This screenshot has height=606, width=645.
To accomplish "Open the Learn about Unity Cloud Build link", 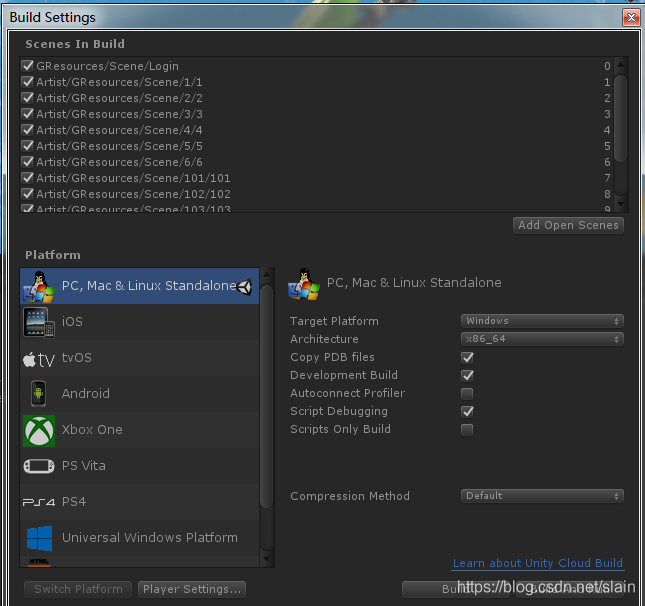I will 538,563.
